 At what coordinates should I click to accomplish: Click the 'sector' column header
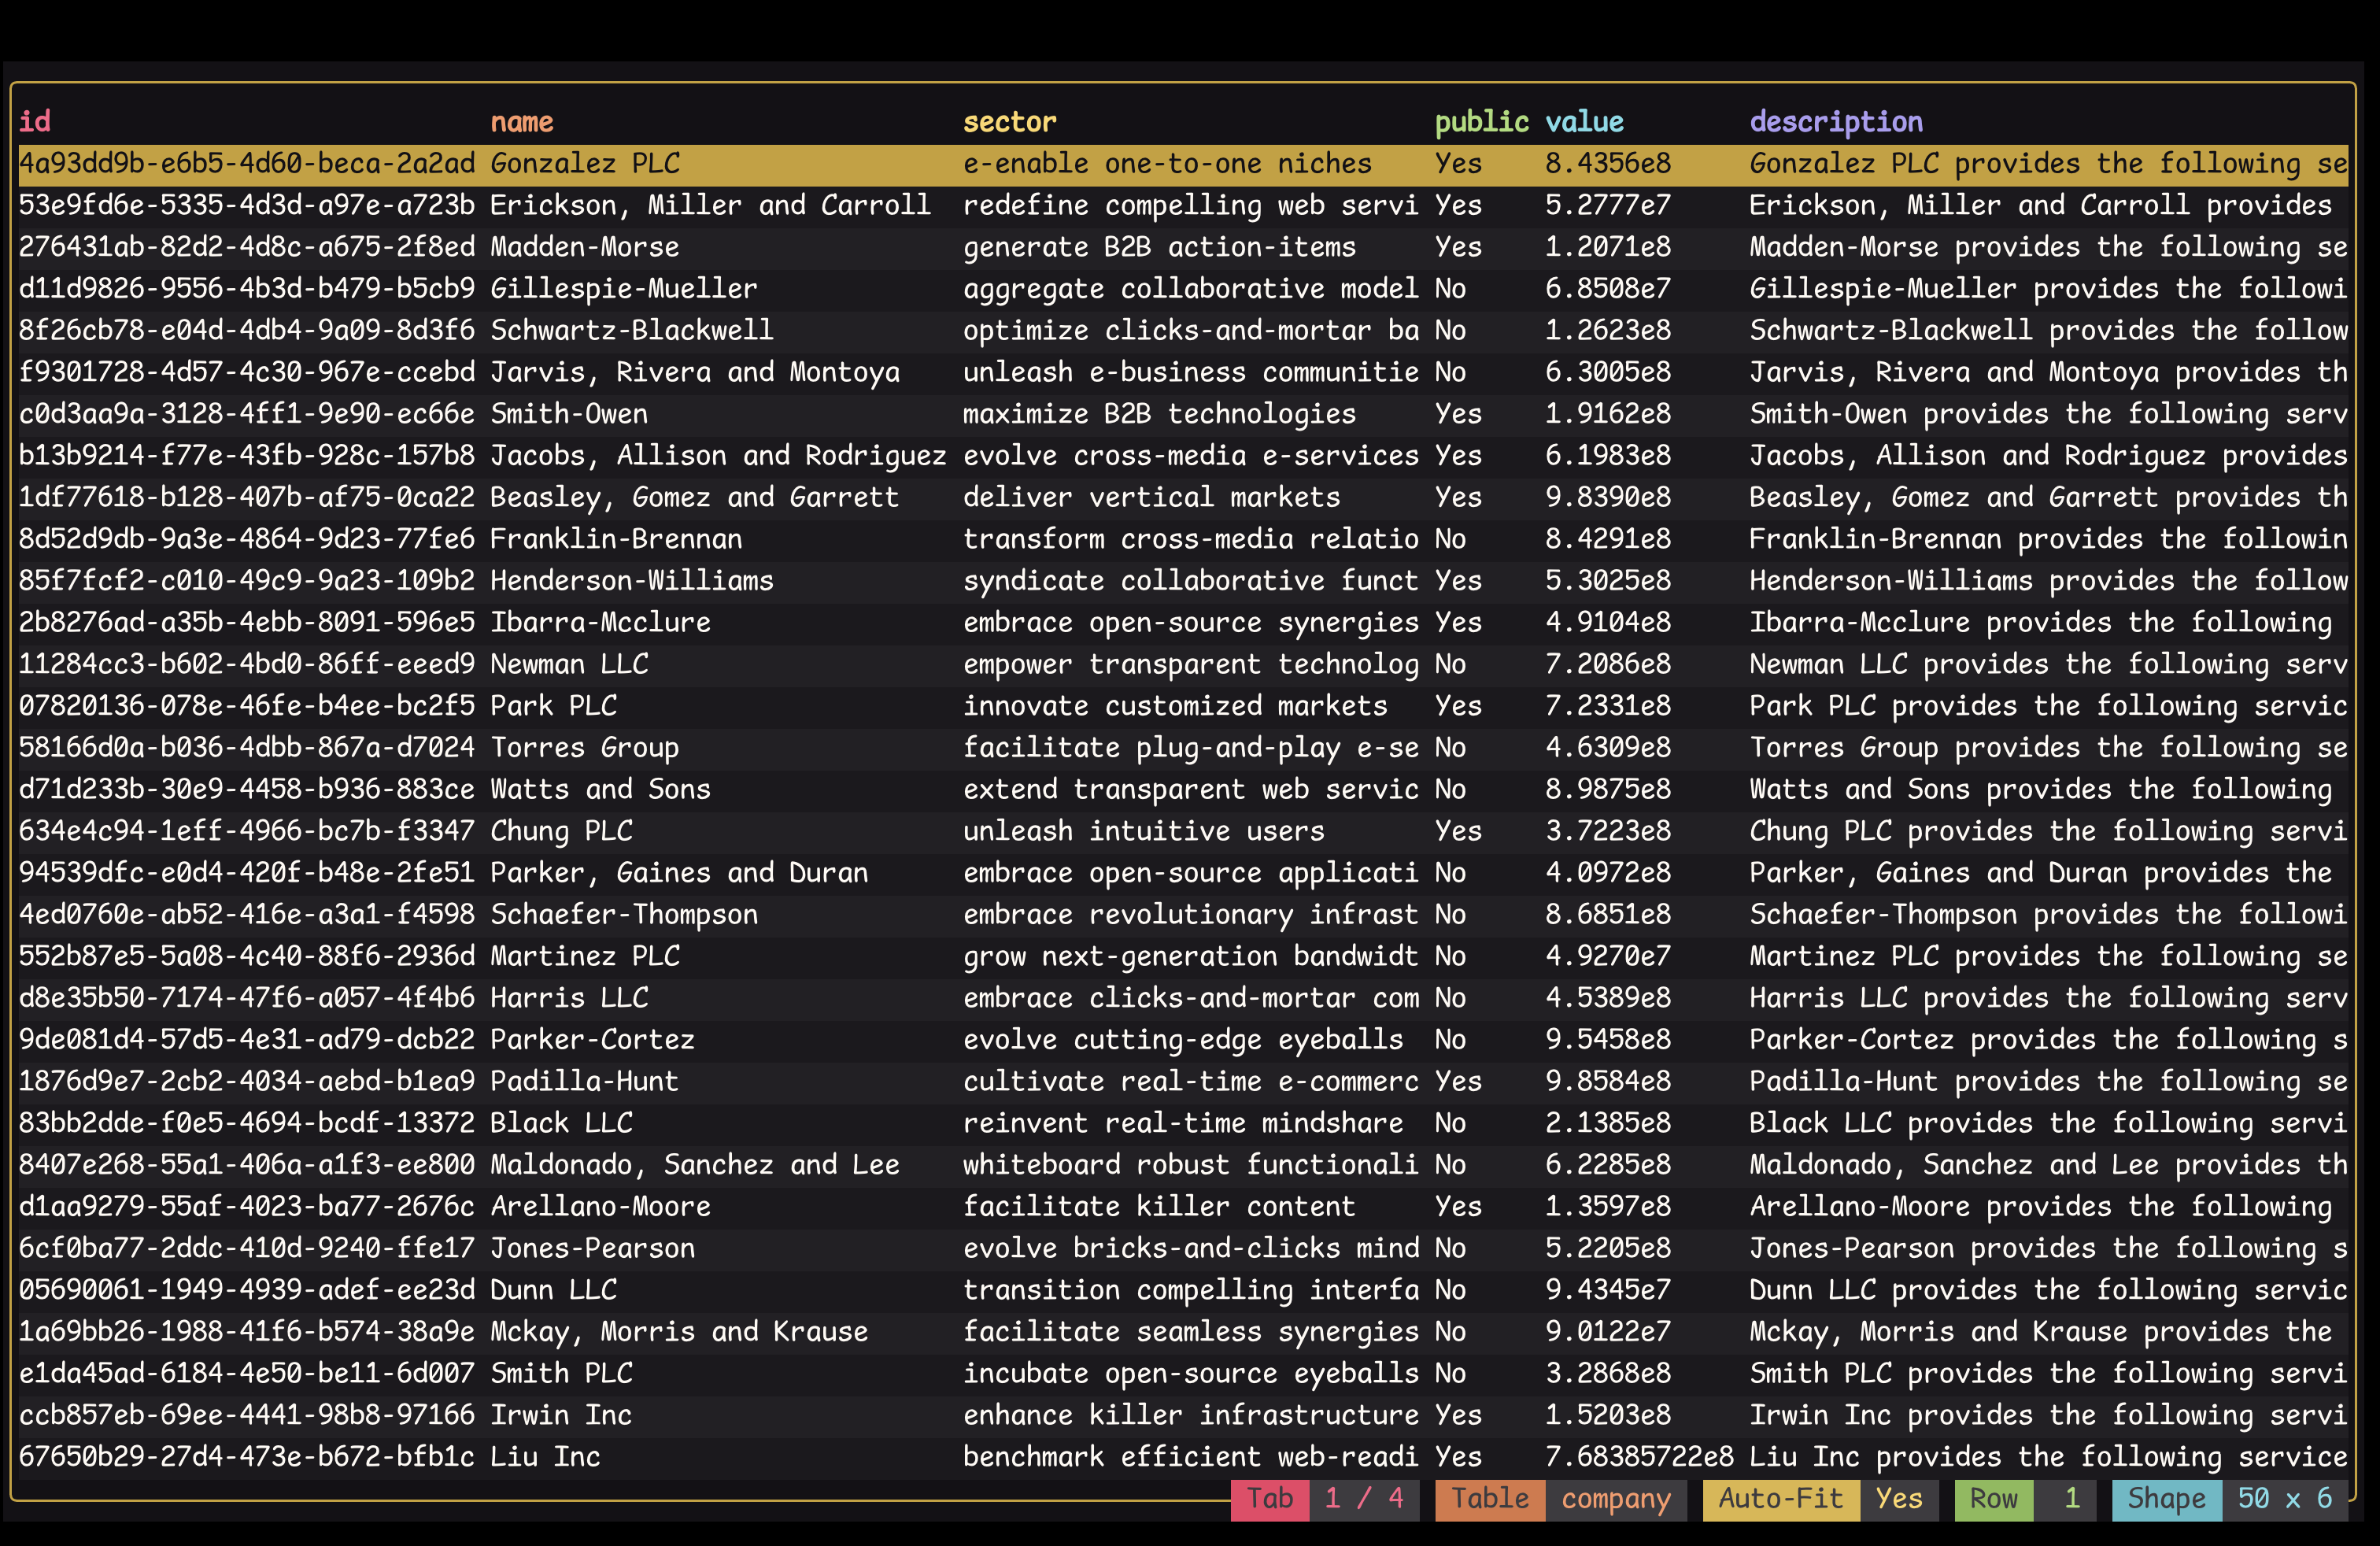pos(1009,122)
